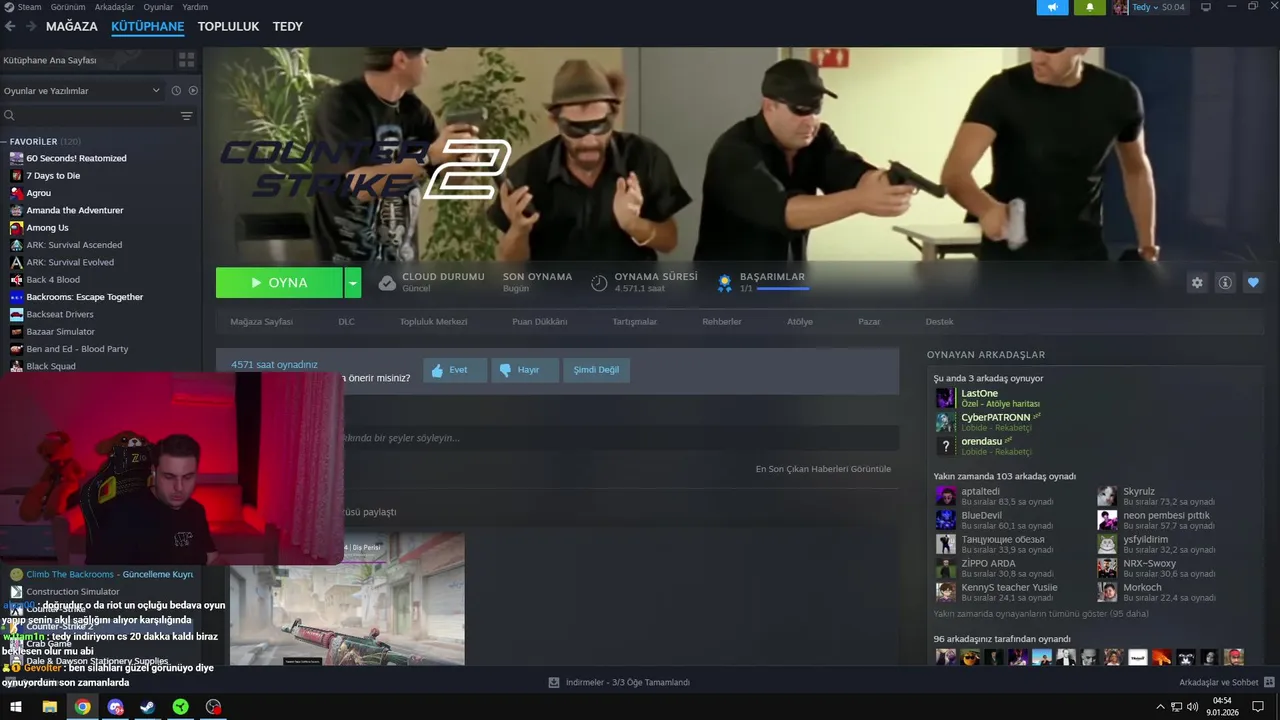Viewport: 1280px width, 720px height.
Task: Enter Big Picture mode via monitor icon
Action: [1206, 7]
